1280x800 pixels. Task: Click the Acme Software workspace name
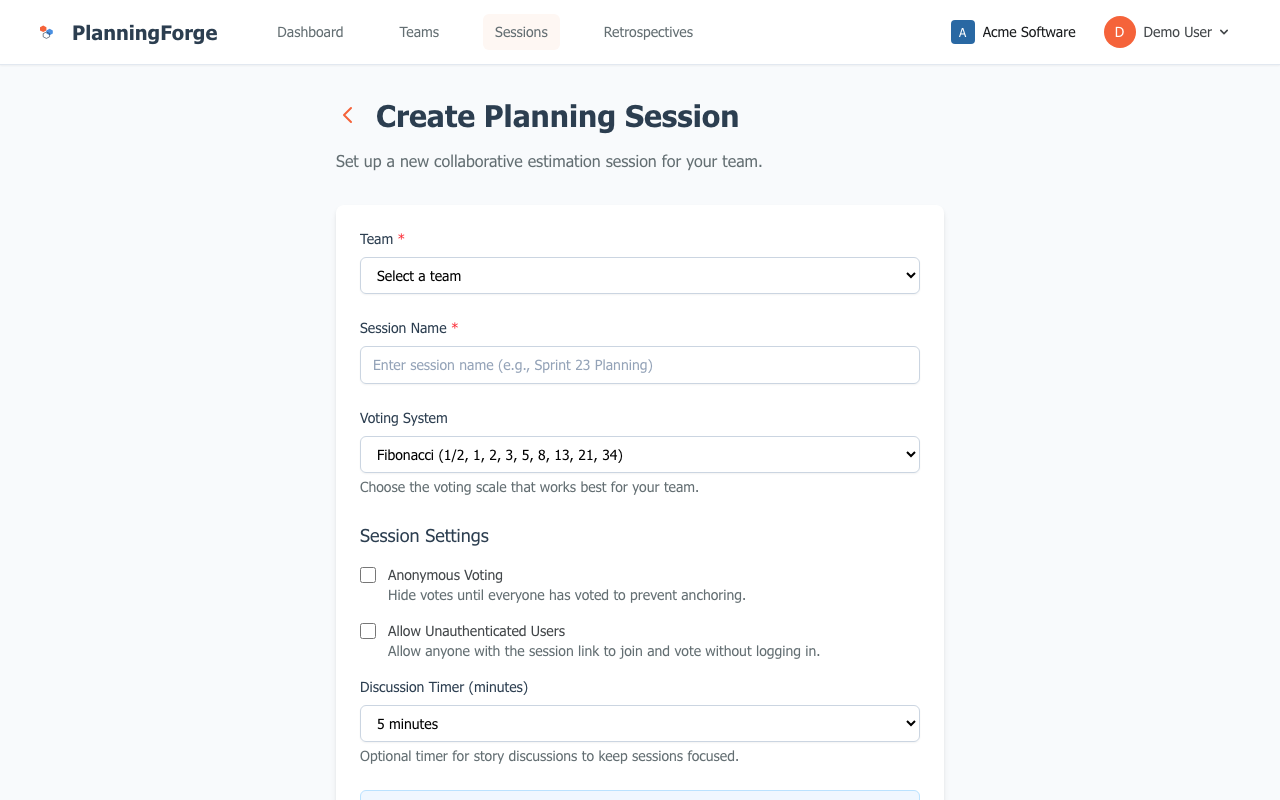1029,32
